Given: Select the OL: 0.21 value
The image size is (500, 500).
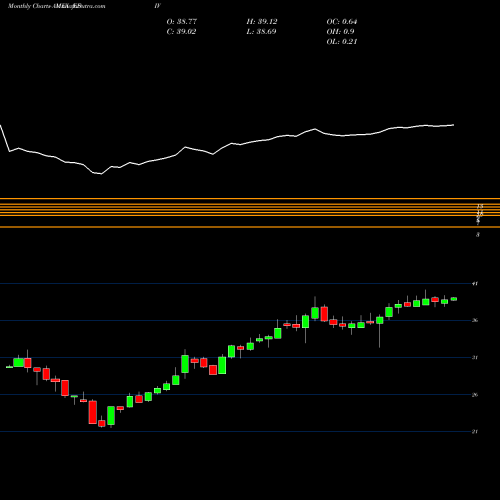Looking at the screenshot, I should click(x=342, y=42).
